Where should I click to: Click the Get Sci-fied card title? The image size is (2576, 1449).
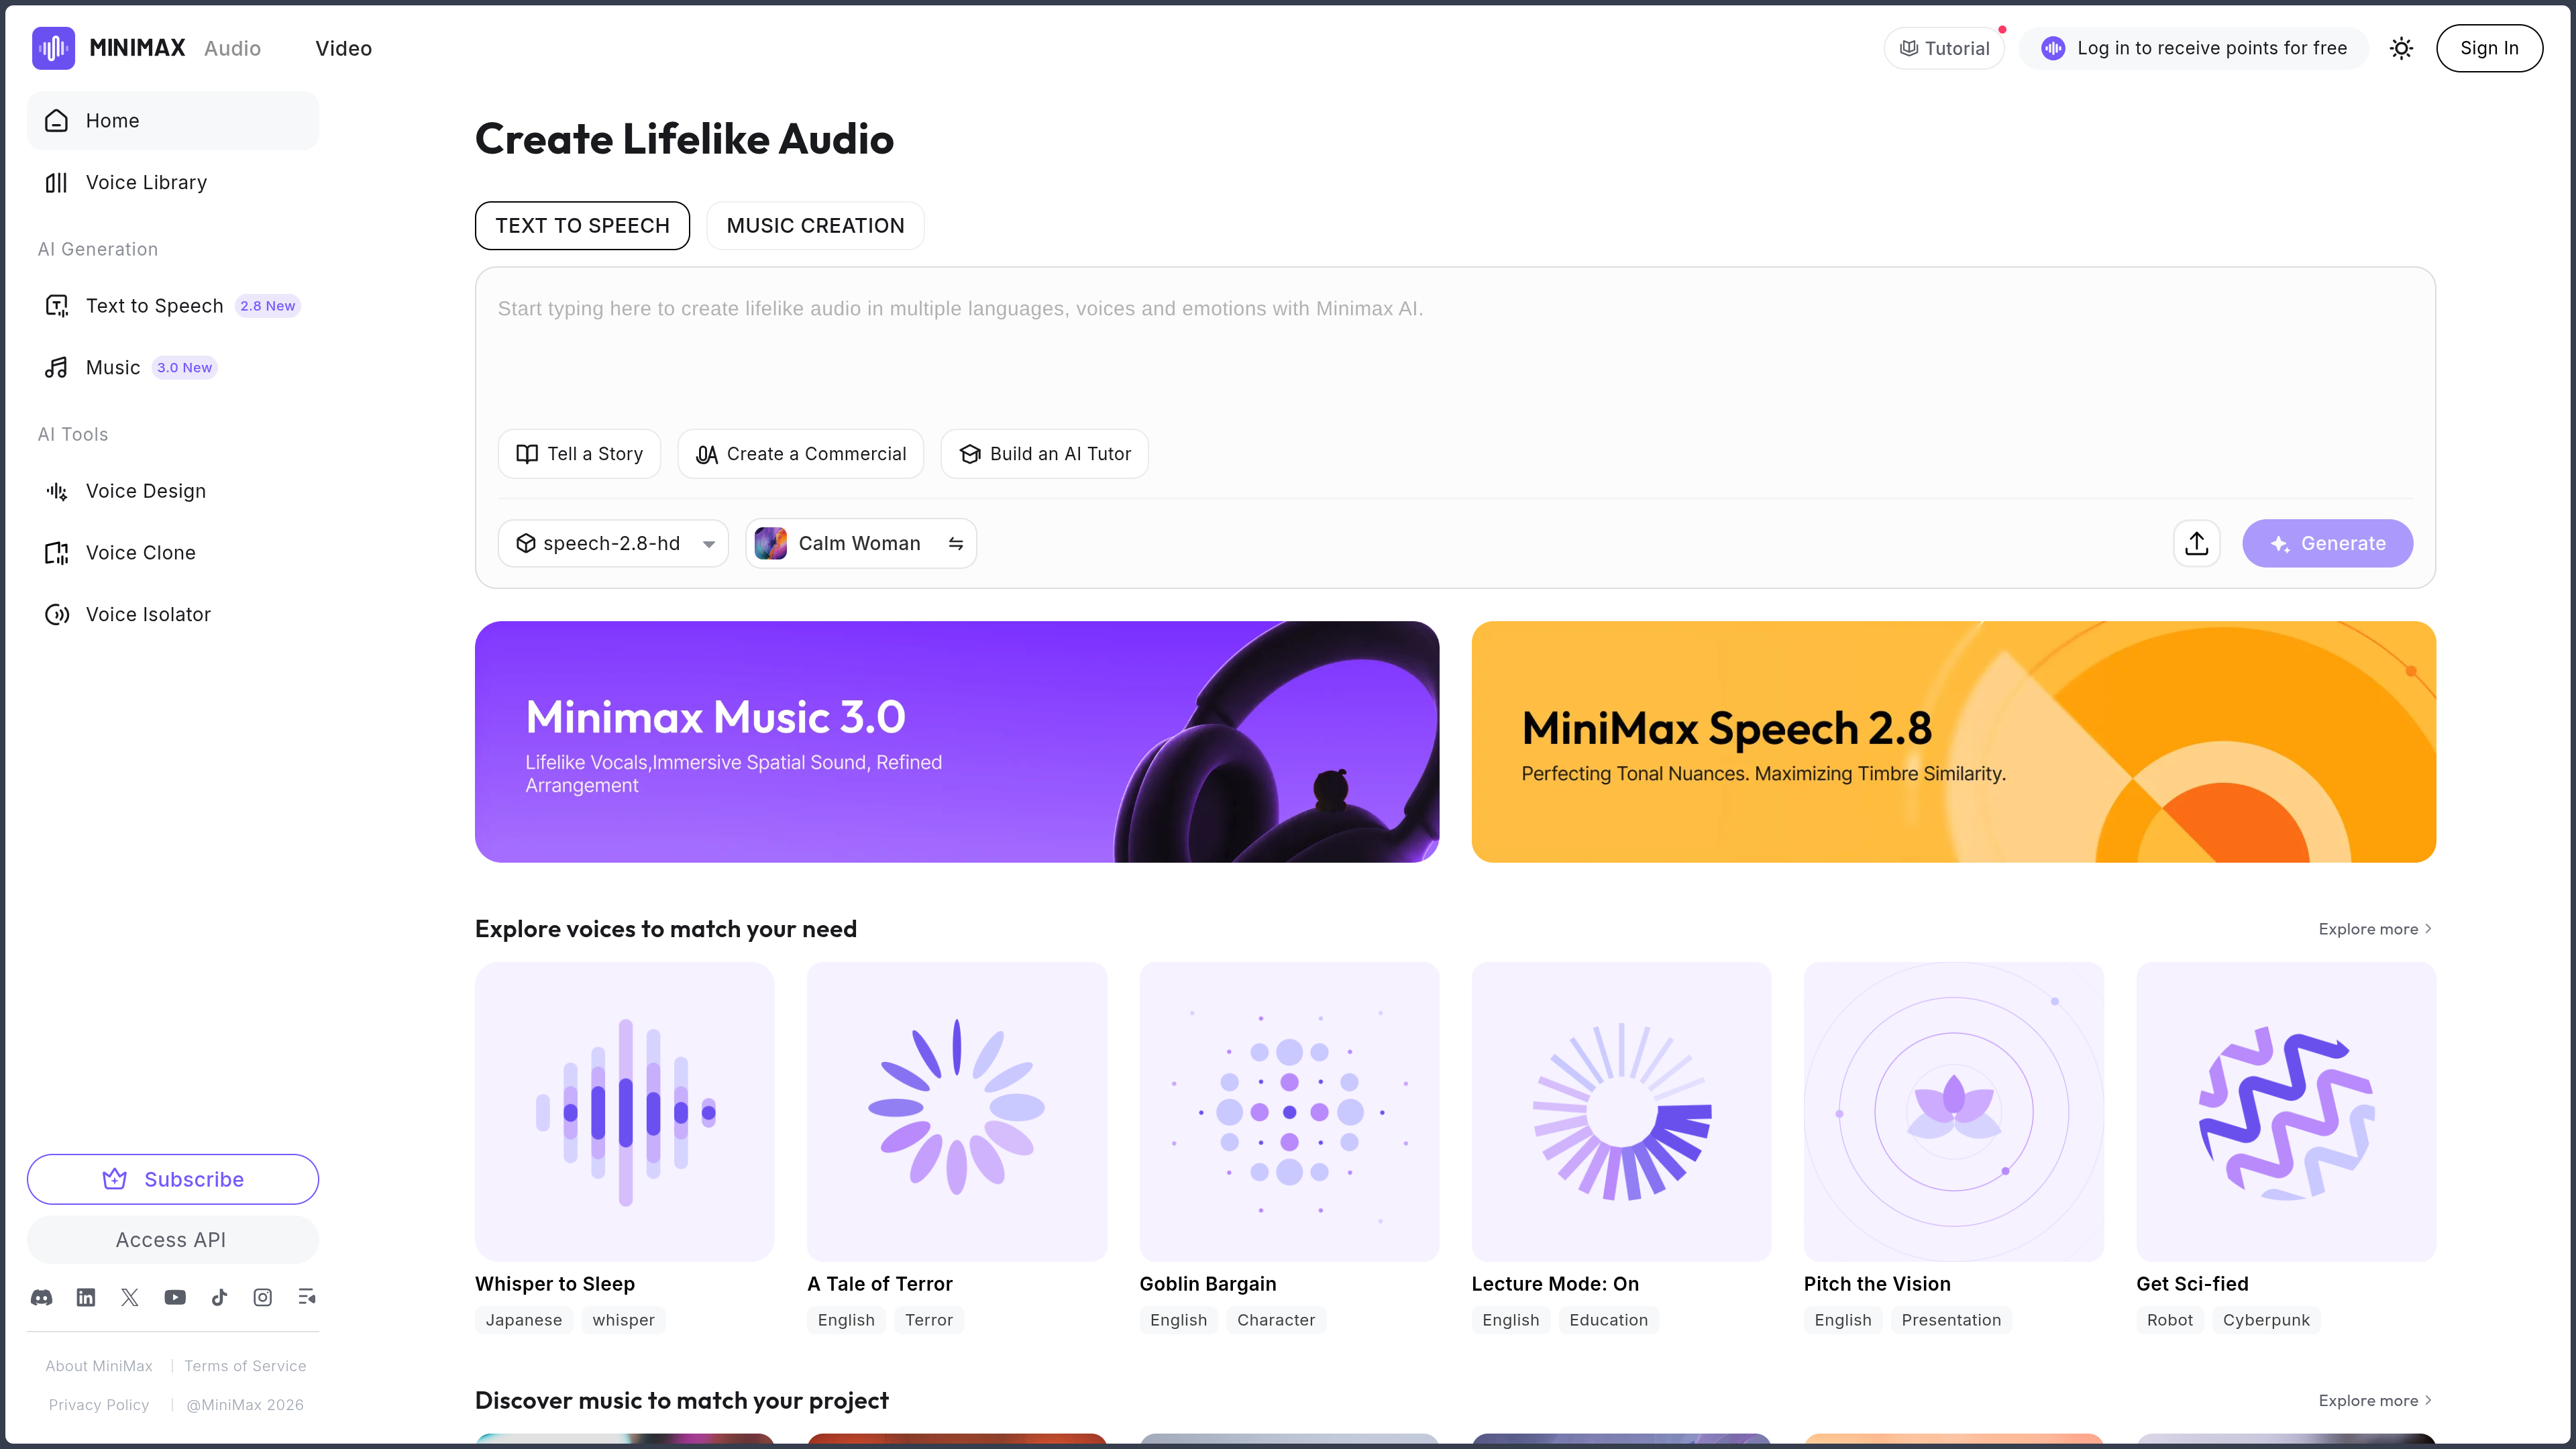pyautogui.click(x=2192, y=1284)
